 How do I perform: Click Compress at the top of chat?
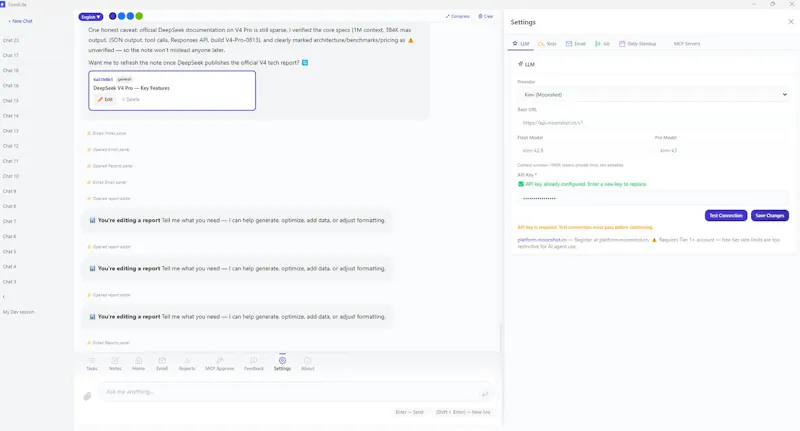click(x=457, y=16)
